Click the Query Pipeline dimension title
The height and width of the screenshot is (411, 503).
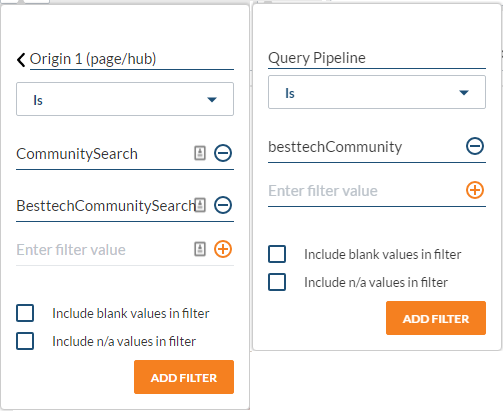pos(317,58)
